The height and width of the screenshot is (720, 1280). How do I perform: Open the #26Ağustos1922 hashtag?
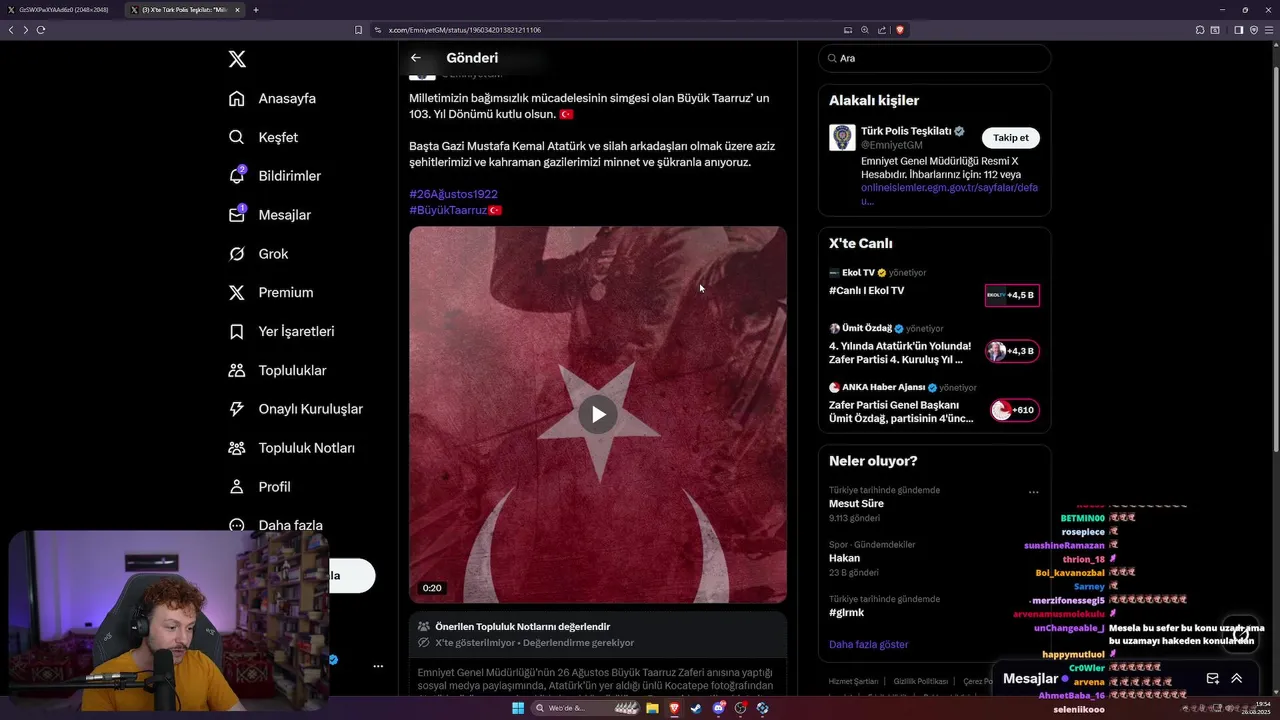pyautogui.click(x=453, y=194)
